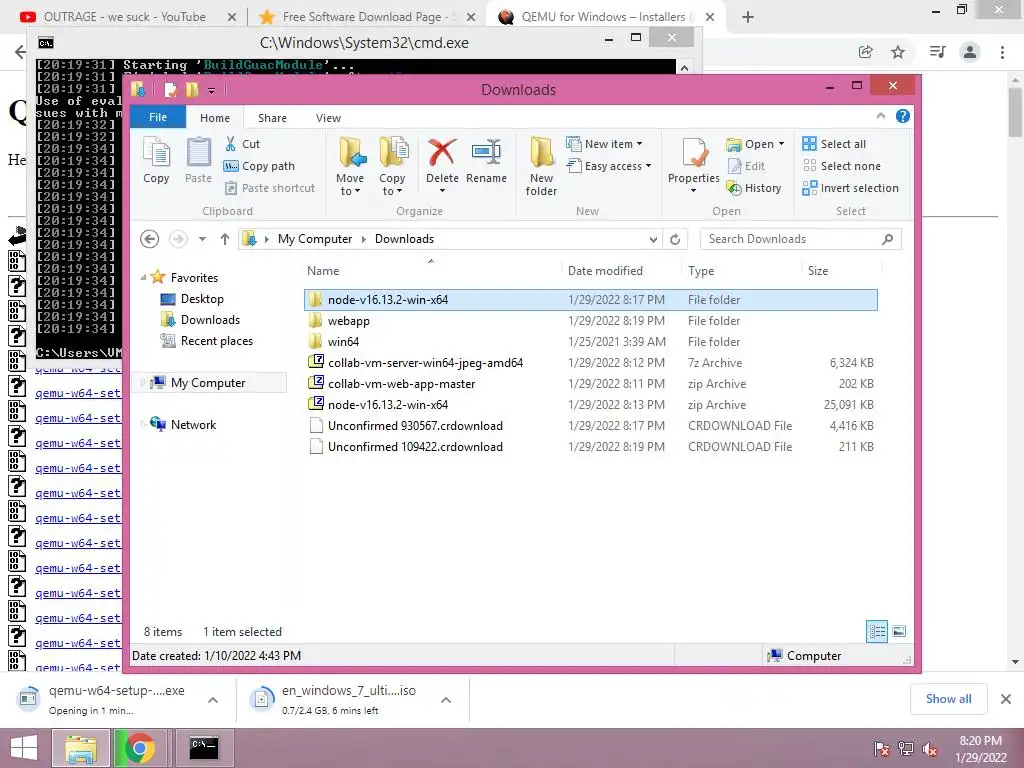Viewport: 1024px width, 768px height.
Task: Open Explorer Help question mark icon
Action: pyautogui.click(x=903, y=116)
